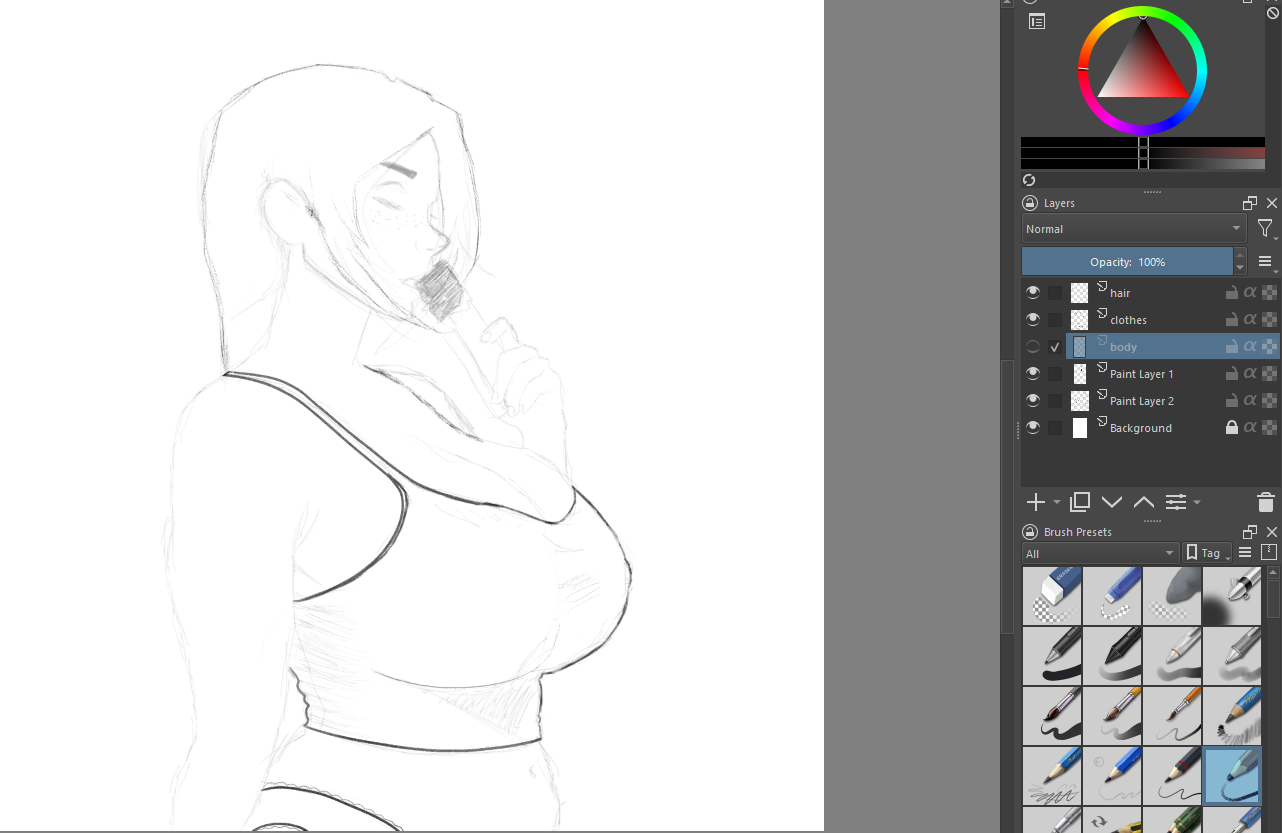Image resolution: width=1282 pixels, height=833 pixels.
Task: Lock the hair layer
Action: pos(1232,293)
